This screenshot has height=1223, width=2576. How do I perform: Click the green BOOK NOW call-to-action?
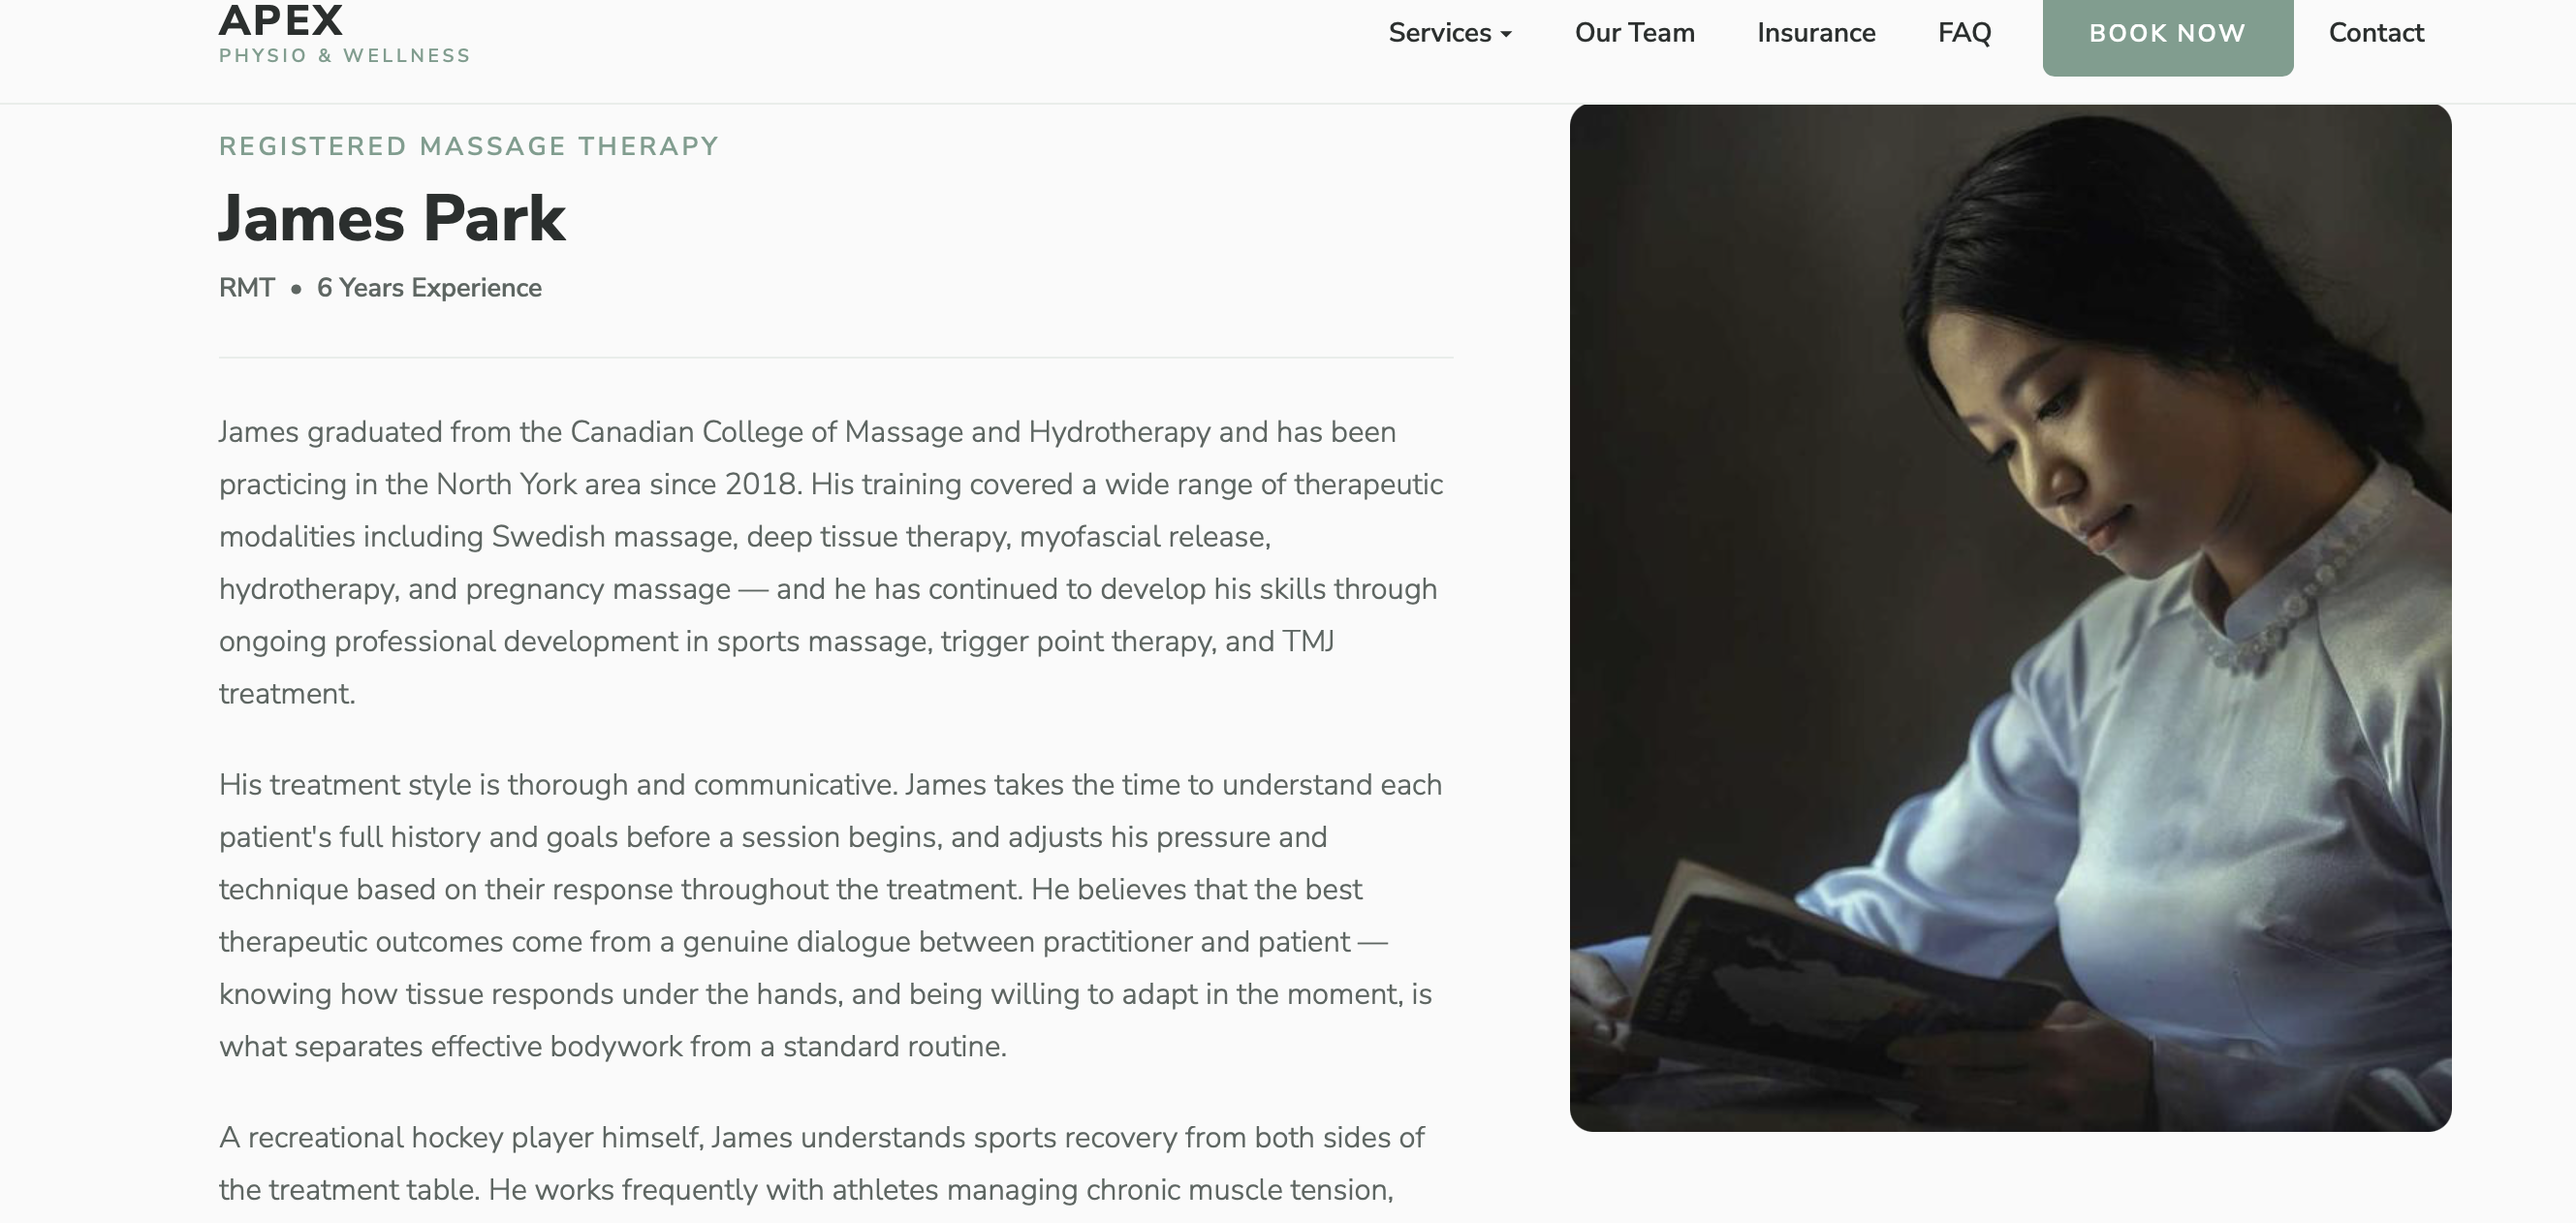point(2167,33)
